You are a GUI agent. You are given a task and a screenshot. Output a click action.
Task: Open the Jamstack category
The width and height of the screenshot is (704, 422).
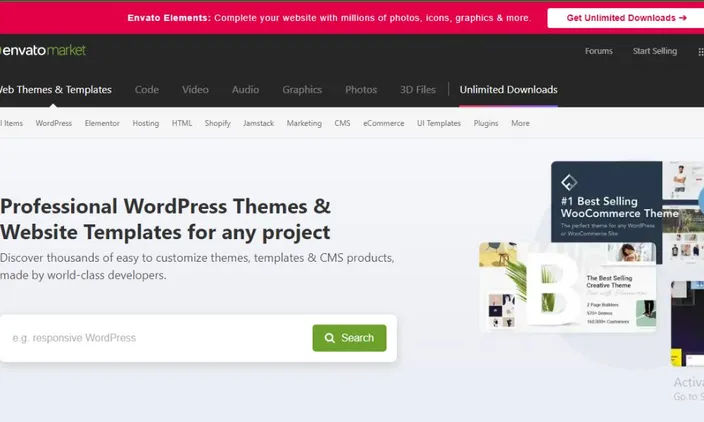pyautogui.click(x=258, y=123)
